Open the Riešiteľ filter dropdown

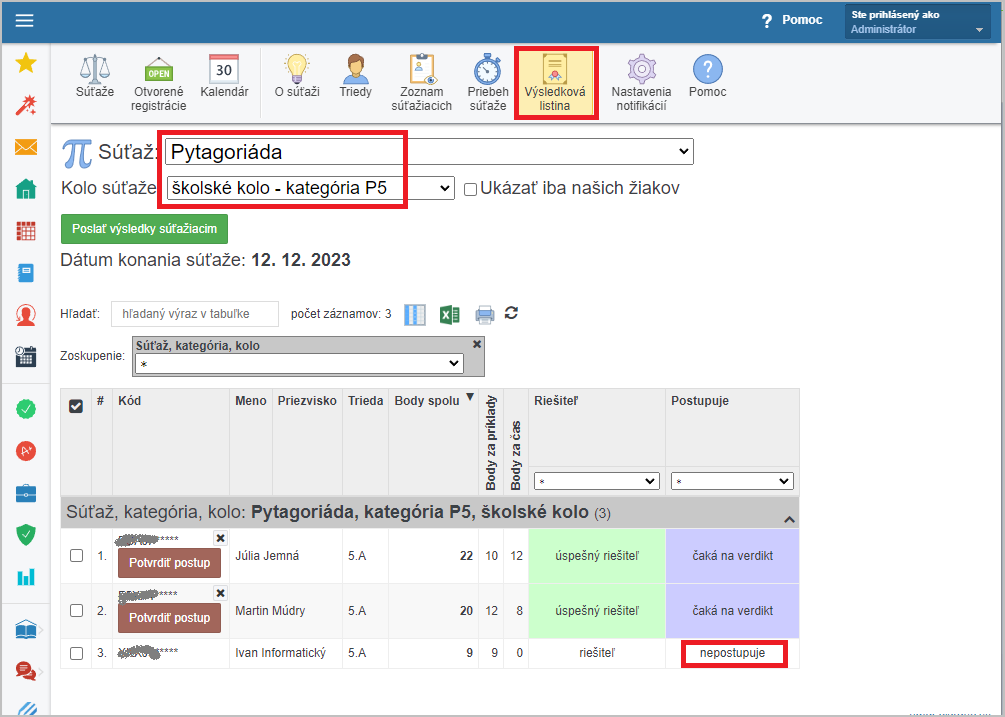pyautogui.click(x=597, y=481)
